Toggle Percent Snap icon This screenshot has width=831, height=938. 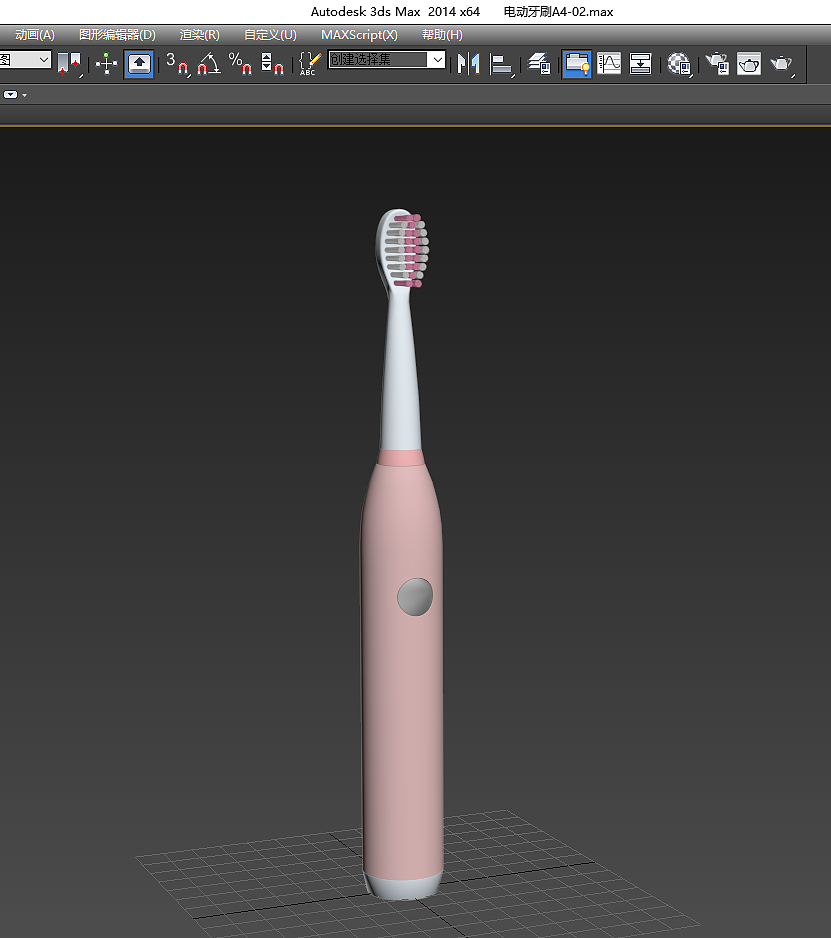coord(241,63)
